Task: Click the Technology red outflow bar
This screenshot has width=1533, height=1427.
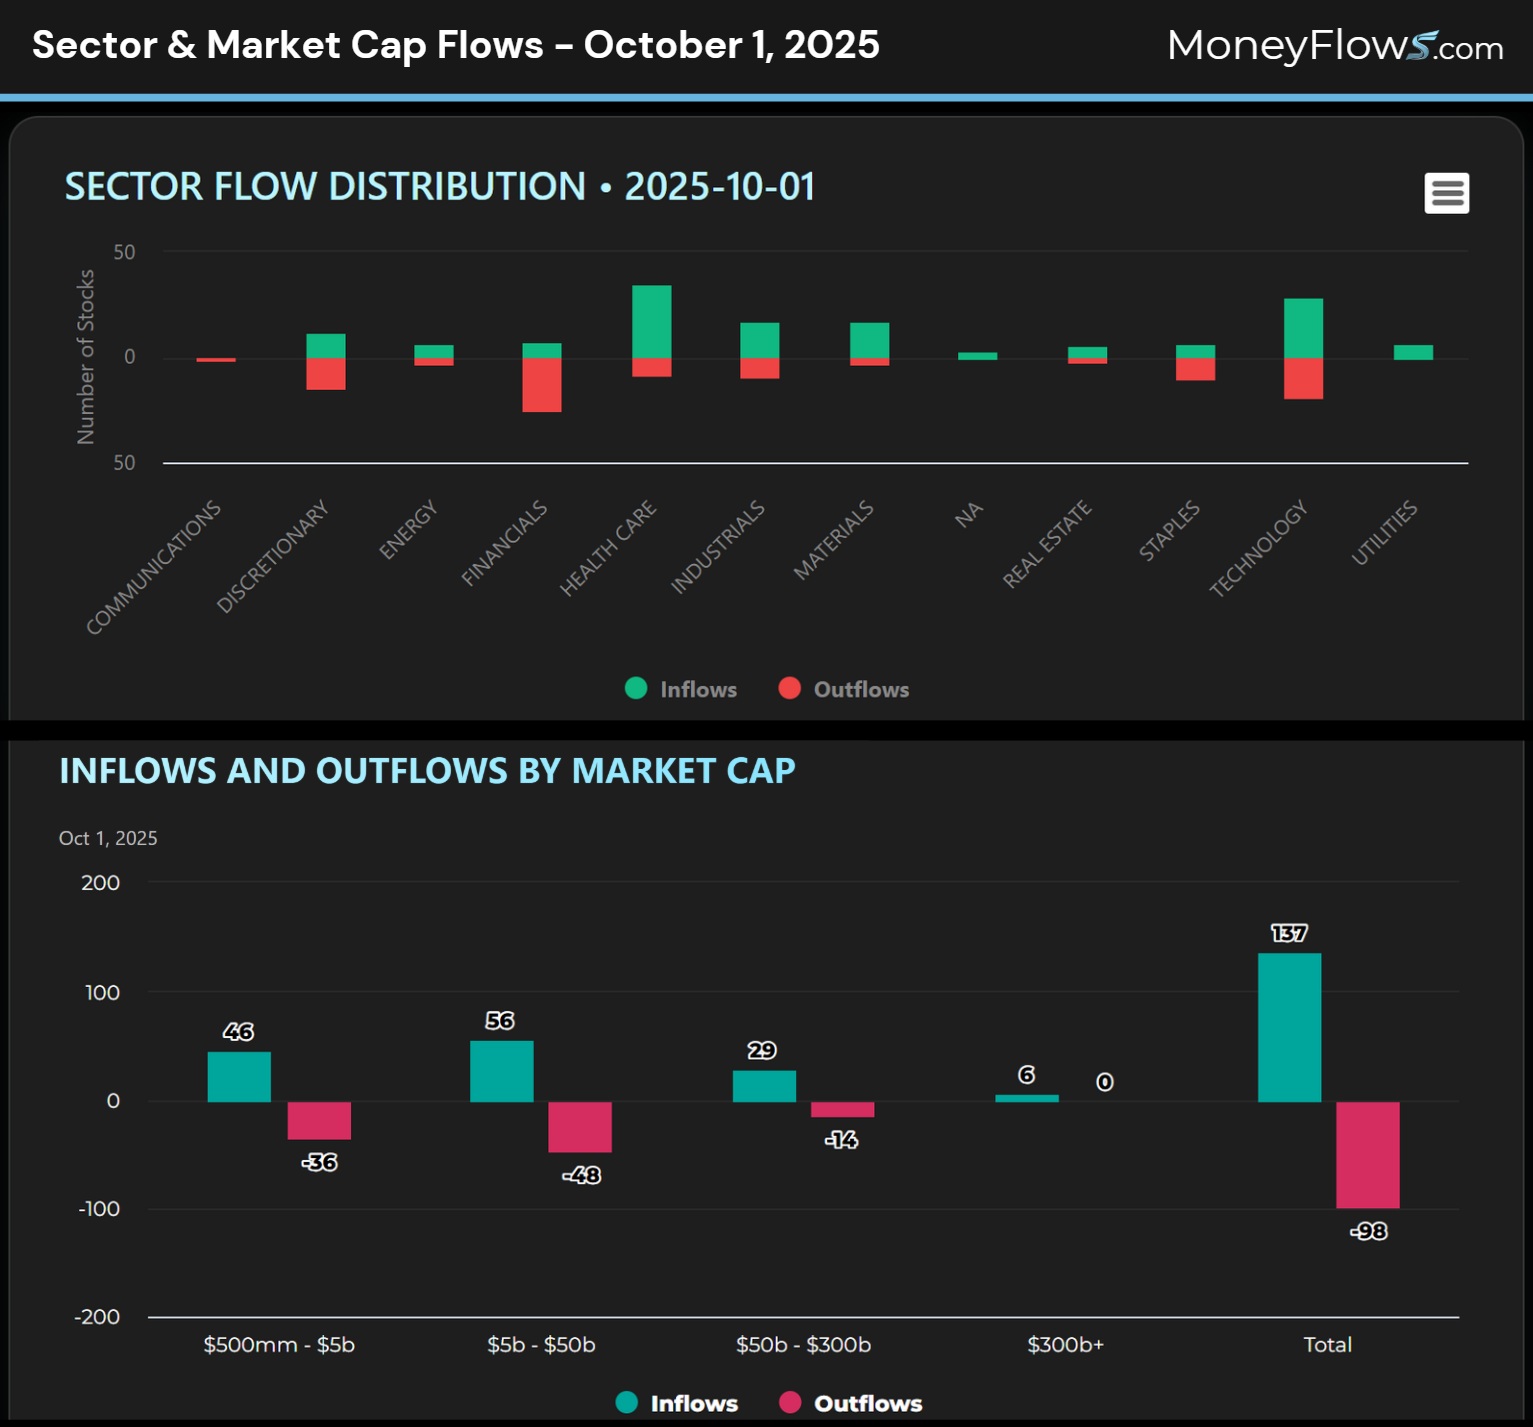Action: pyautogui.click(x=1303, y=379)
